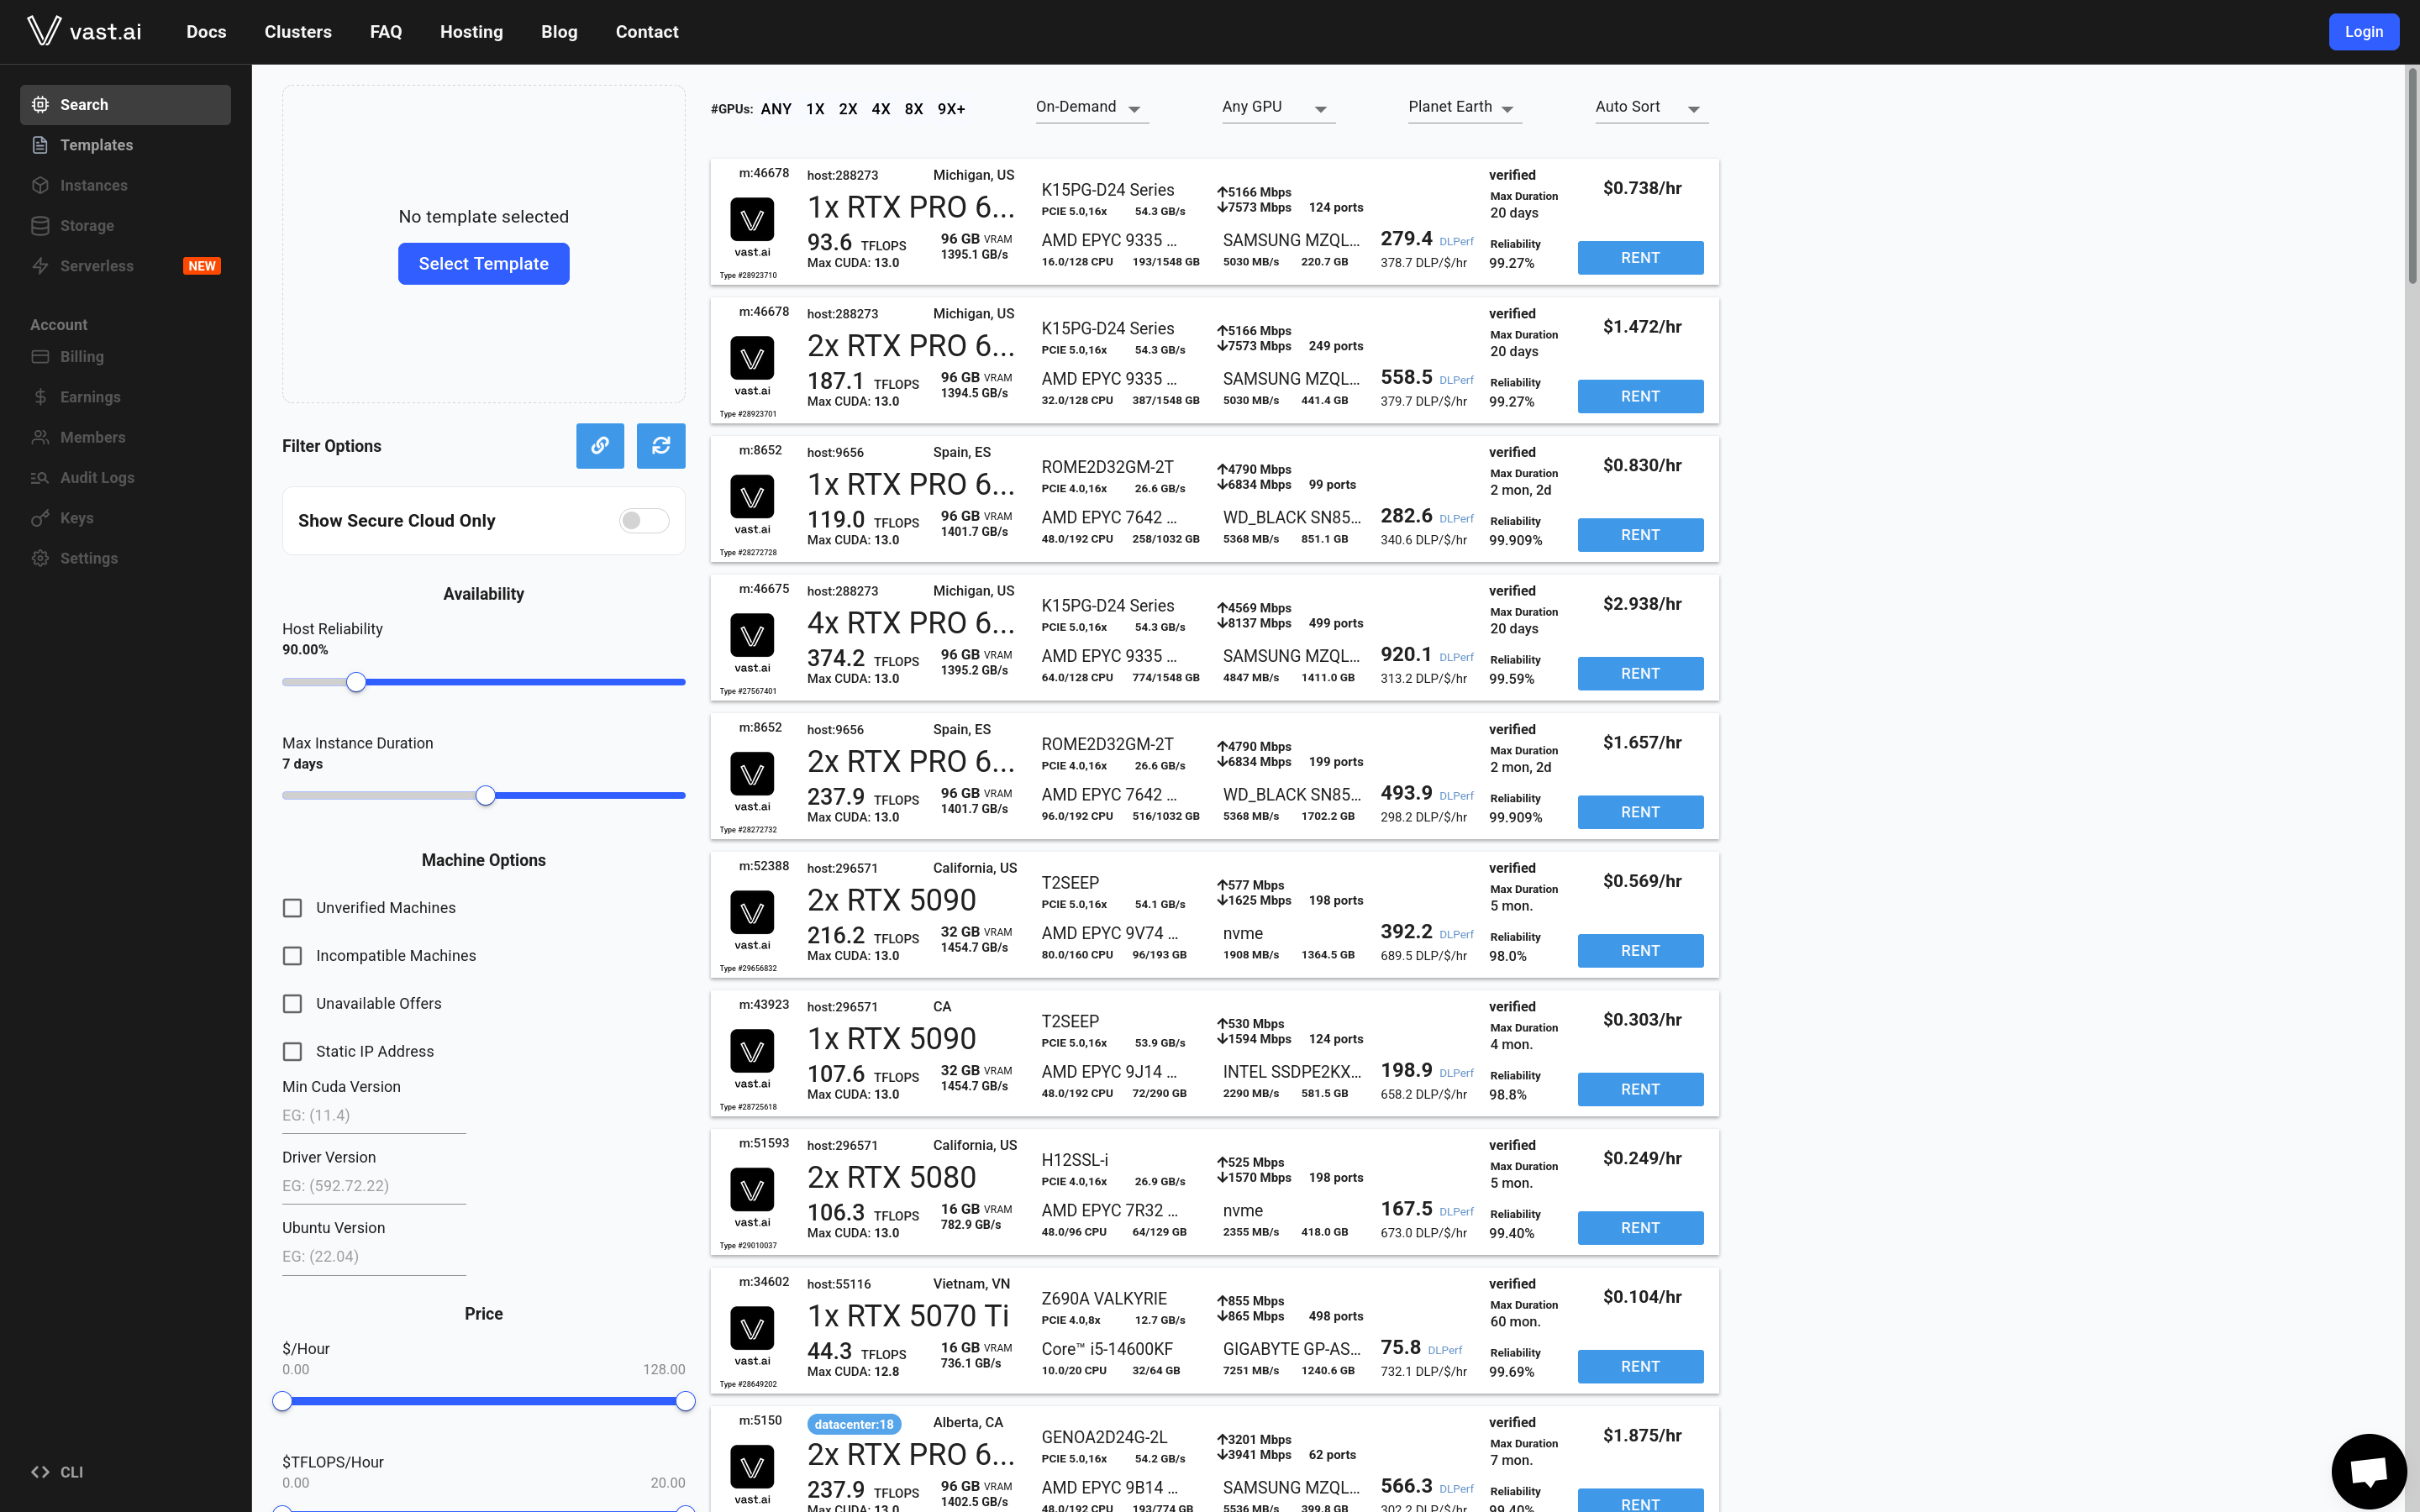The width and height of the screenshot is (2420, 1512).
Task: Expand the On-Demand dropdown
Action: tap(1090, 107)
